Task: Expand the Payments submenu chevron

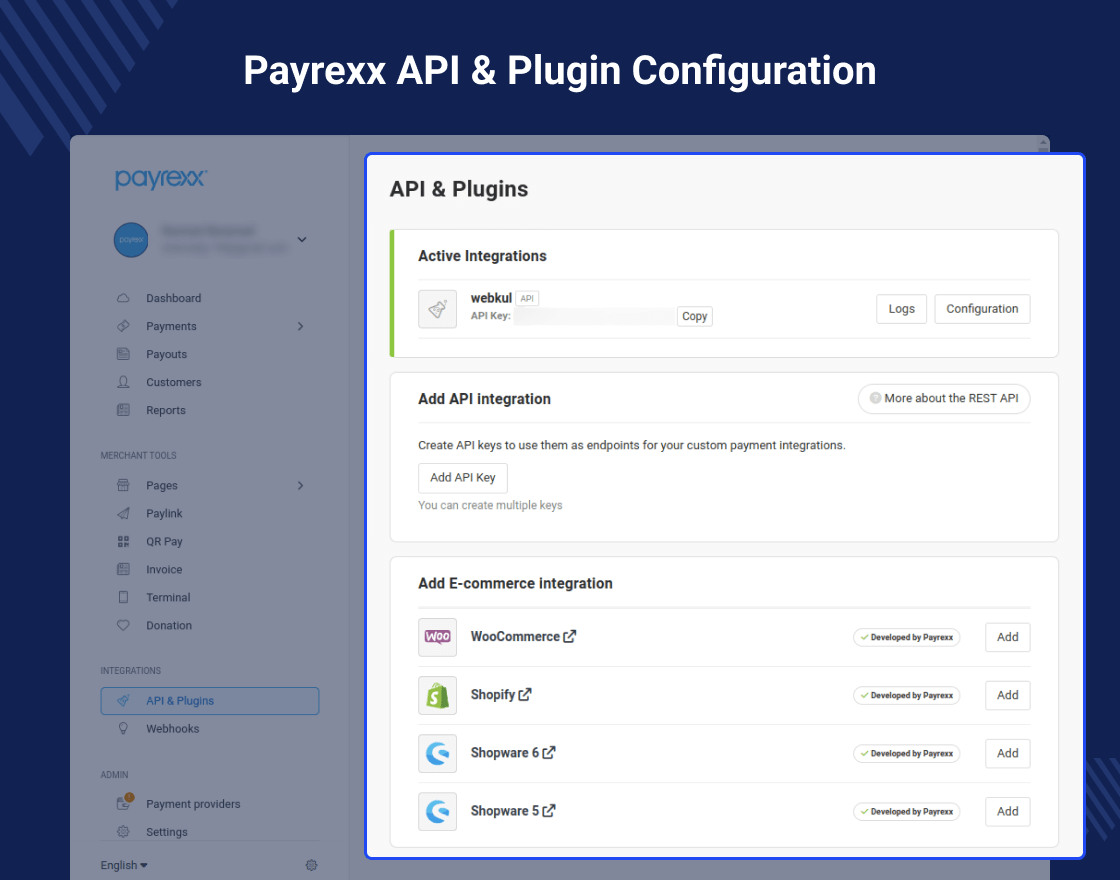Action: point(301,326)
